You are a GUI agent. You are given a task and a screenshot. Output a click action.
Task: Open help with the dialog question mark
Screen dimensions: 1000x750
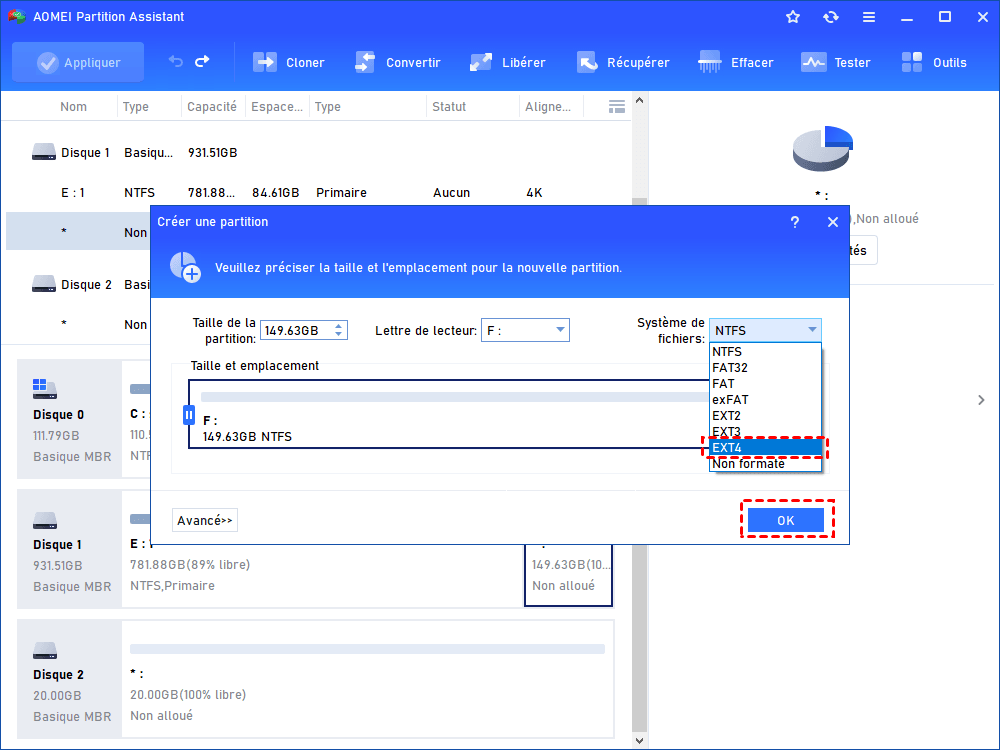(795, 222)
